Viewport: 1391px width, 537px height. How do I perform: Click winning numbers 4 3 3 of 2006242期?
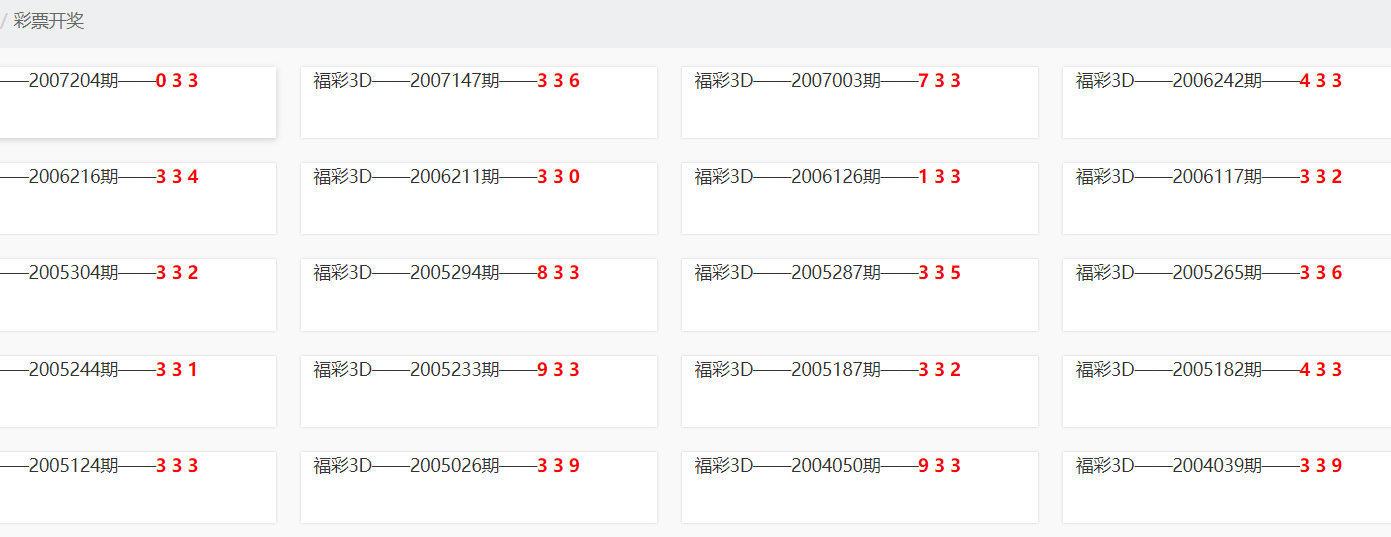[x=1321, y=81]
